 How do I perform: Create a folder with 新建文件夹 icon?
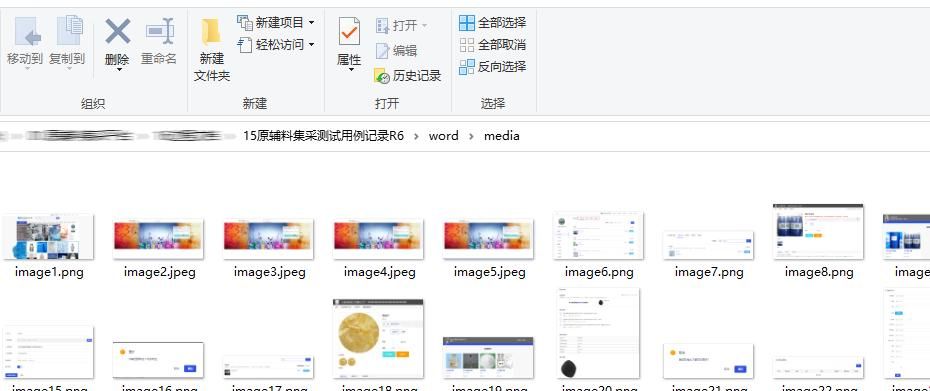(211, 32)
